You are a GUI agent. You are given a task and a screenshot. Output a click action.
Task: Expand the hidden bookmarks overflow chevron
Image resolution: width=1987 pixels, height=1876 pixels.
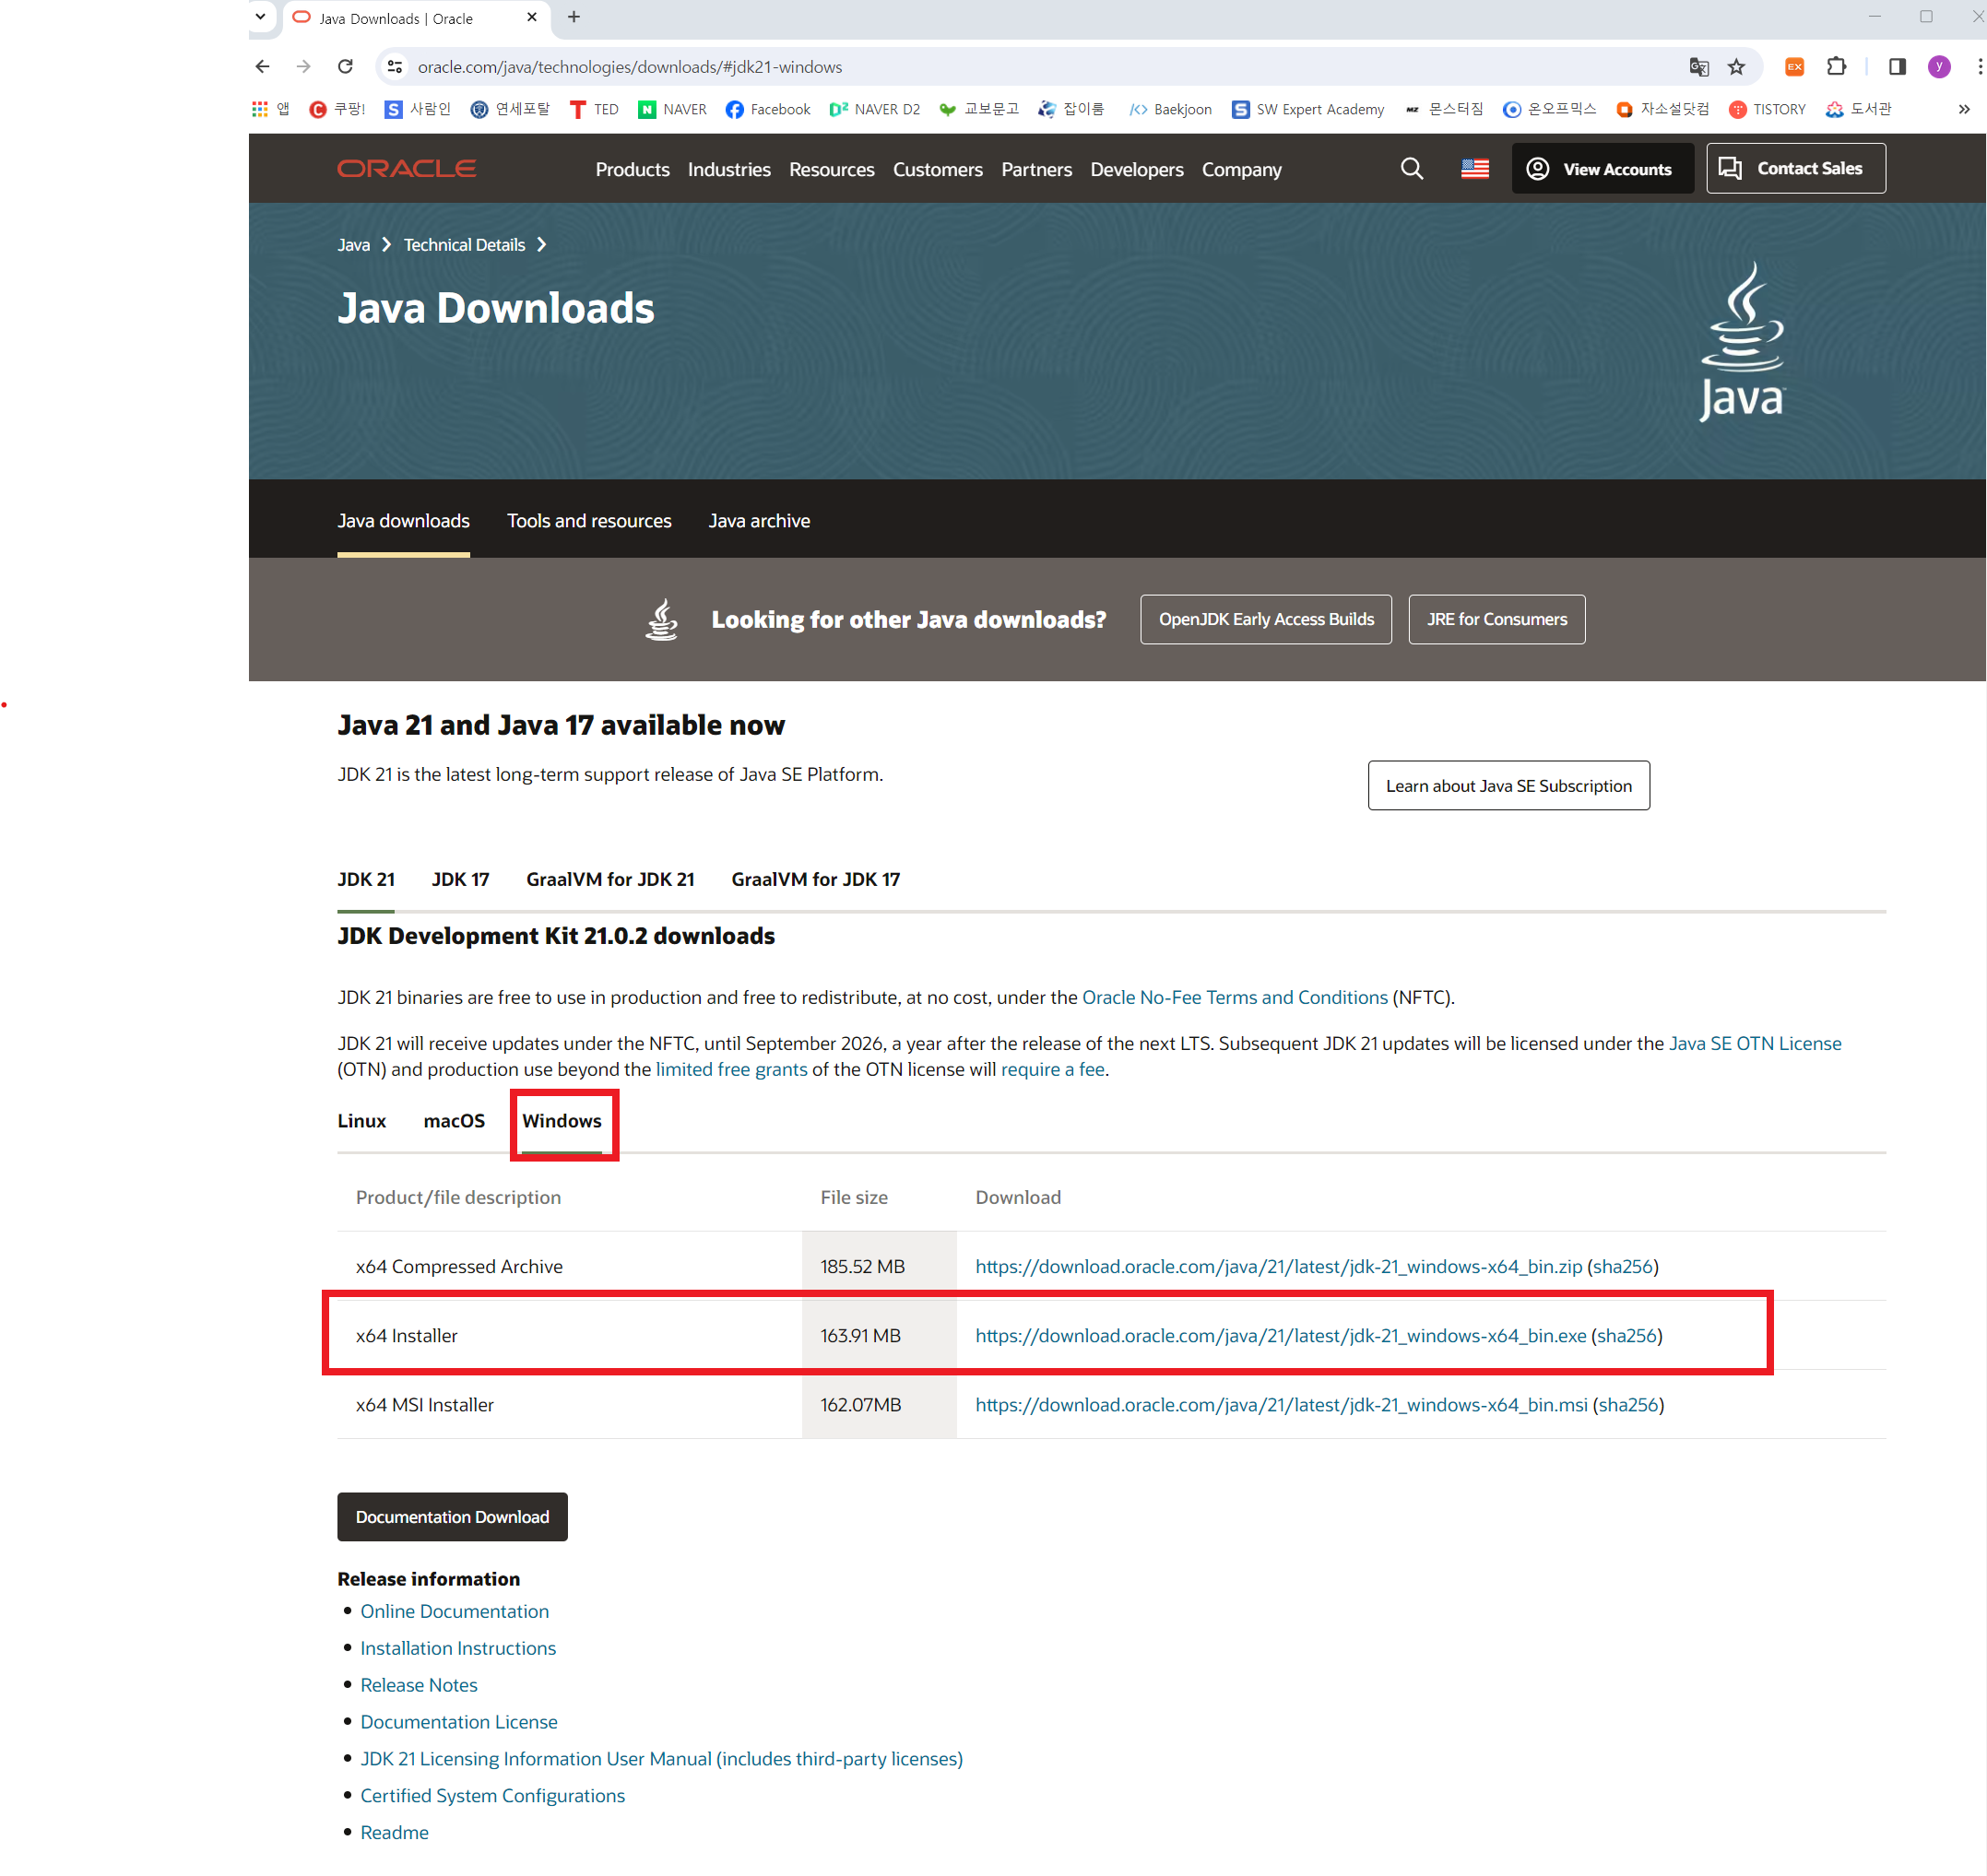click(x=1963, y=109)
